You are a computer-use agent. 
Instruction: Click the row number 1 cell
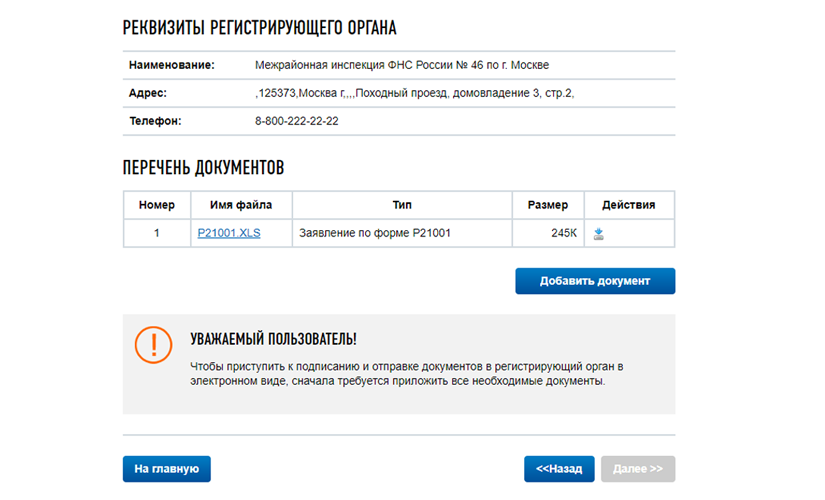(x=157, y=233)
